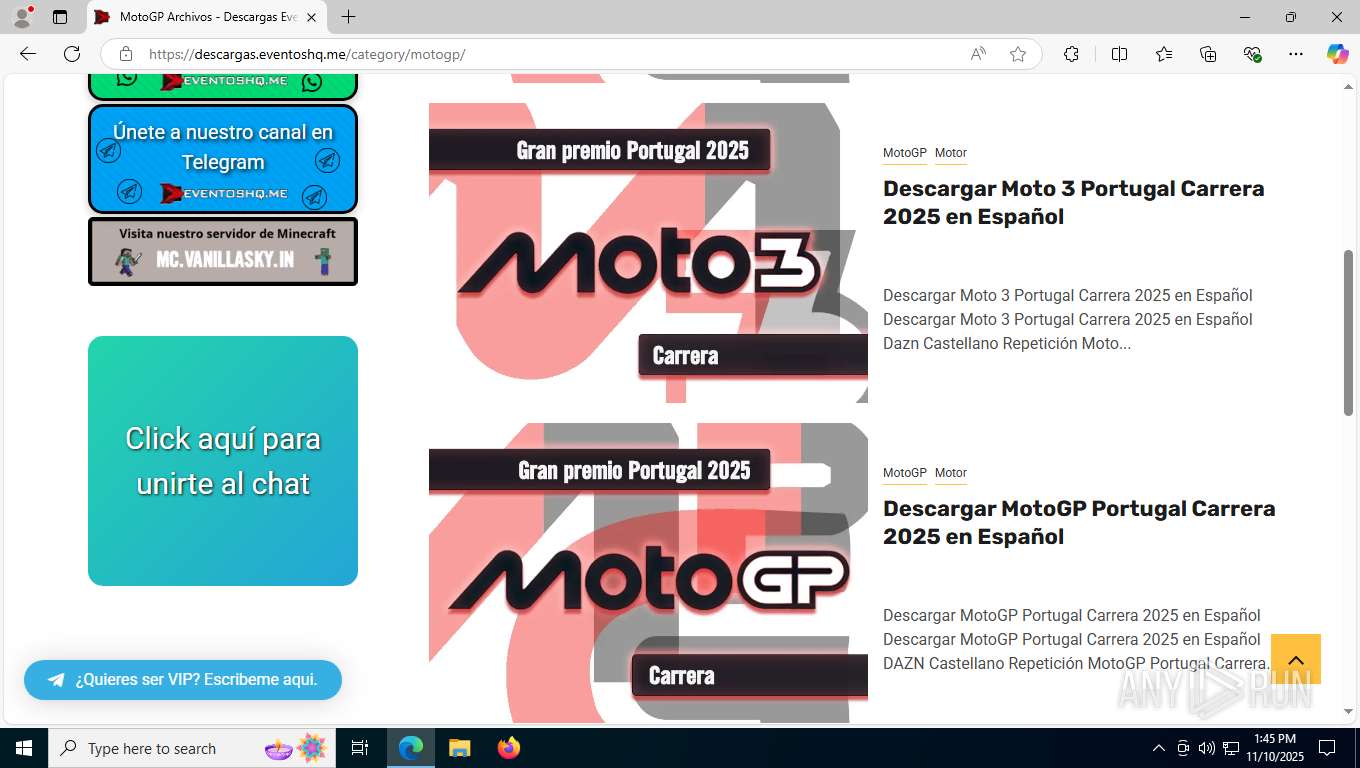Image resolution: width=1360 pixels, height=768 pixels.
Task: Open Microsoft Edge from the taskbar
Action: [x=411, y=748]
